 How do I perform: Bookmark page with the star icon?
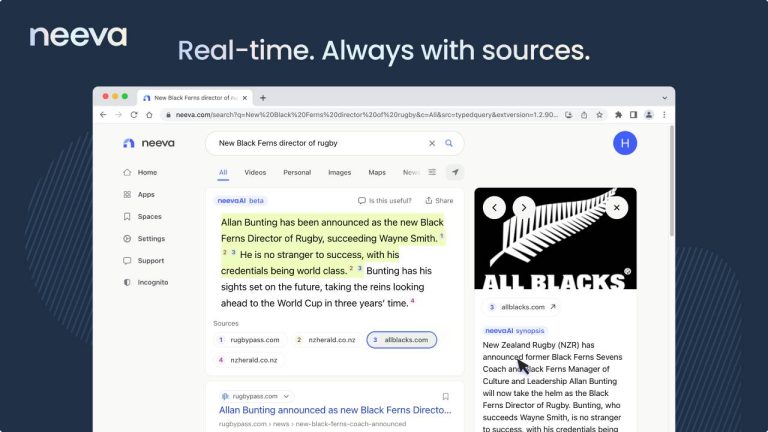click(x=600, y=115)
